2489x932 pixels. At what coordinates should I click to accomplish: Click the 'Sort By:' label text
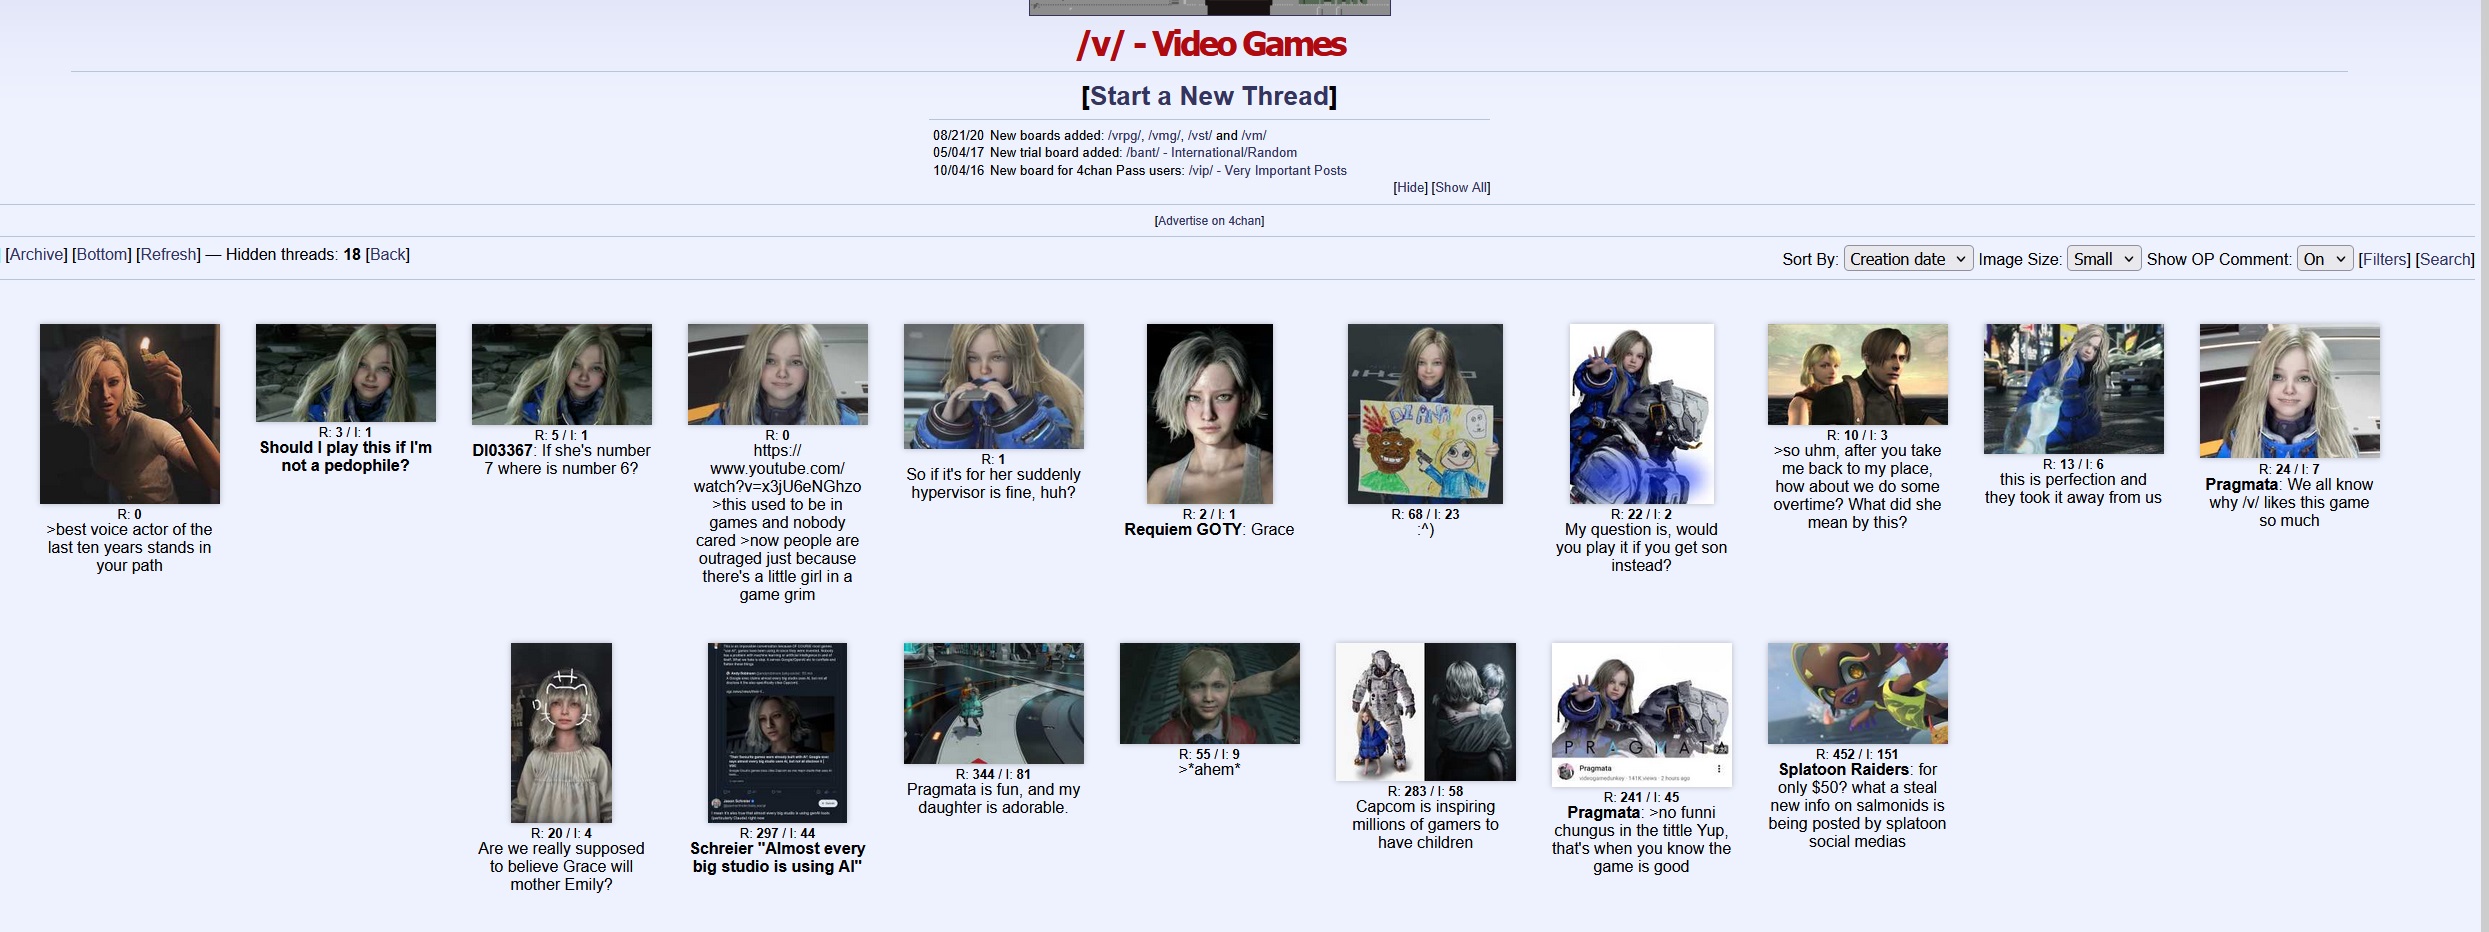(1809, 260)
